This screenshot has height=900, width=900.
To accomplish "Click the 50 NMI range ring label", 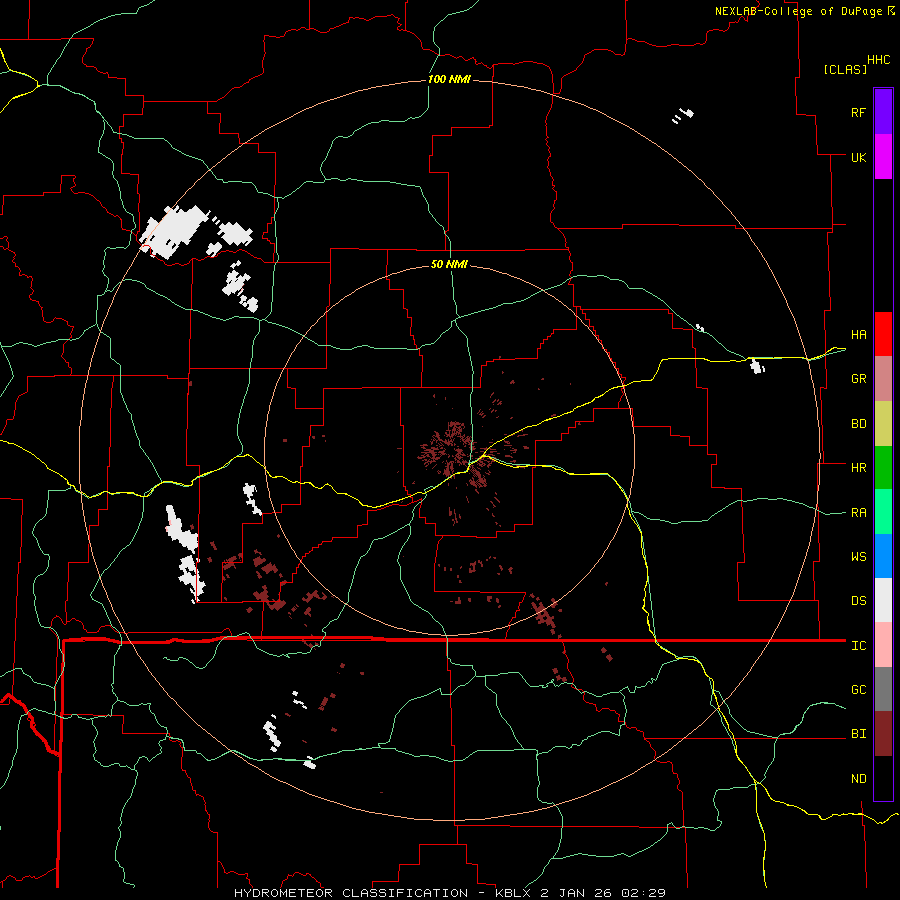I will pos(449,264).
